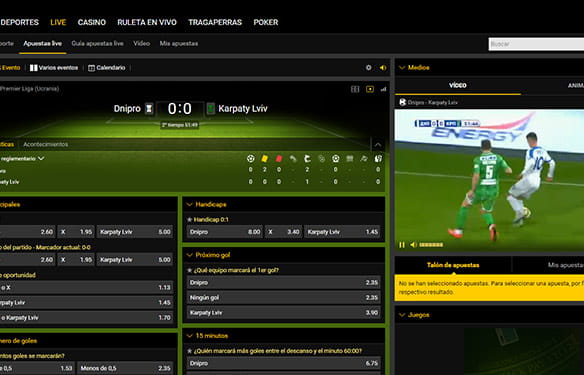
Task: Click the goals football stat icon
Action: pos(251,159)
